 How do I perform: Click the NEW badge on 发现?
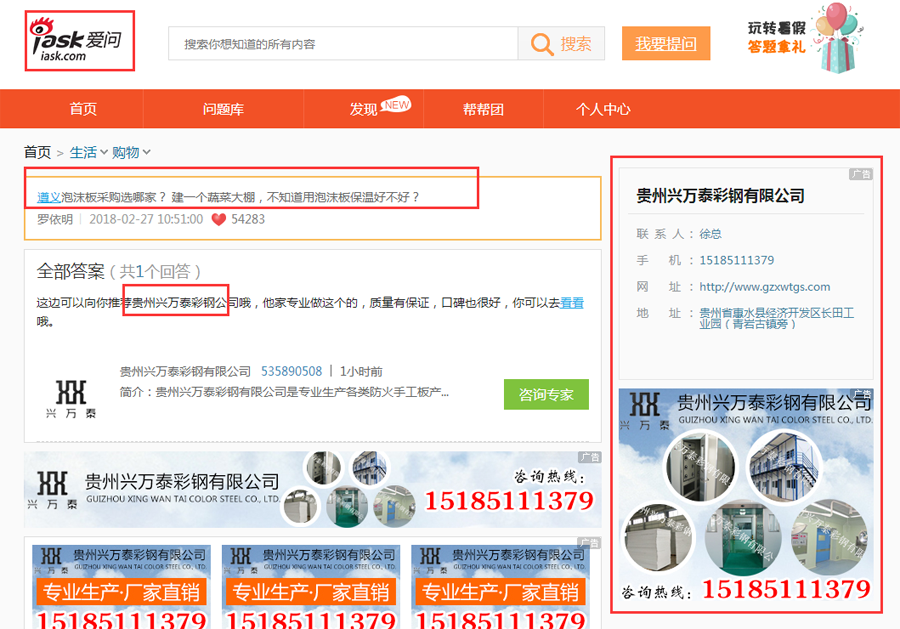pos(396,104)
